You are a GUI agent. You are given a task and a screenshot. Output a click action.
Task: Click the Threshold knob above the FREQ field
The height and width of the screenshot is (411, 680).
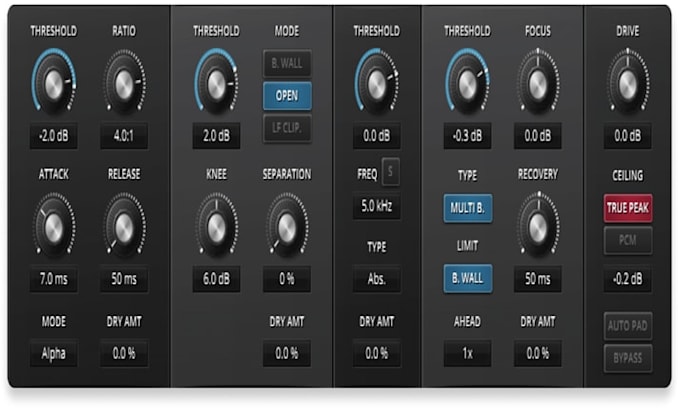click(376, 82)
